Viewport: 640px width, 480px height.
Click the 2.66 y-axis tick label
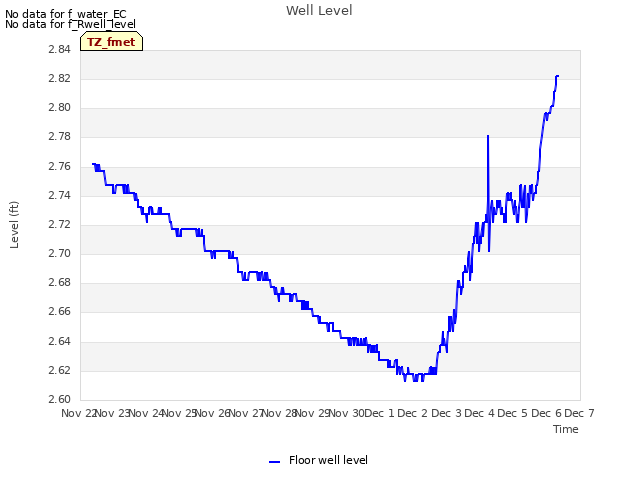coord(59,311)
